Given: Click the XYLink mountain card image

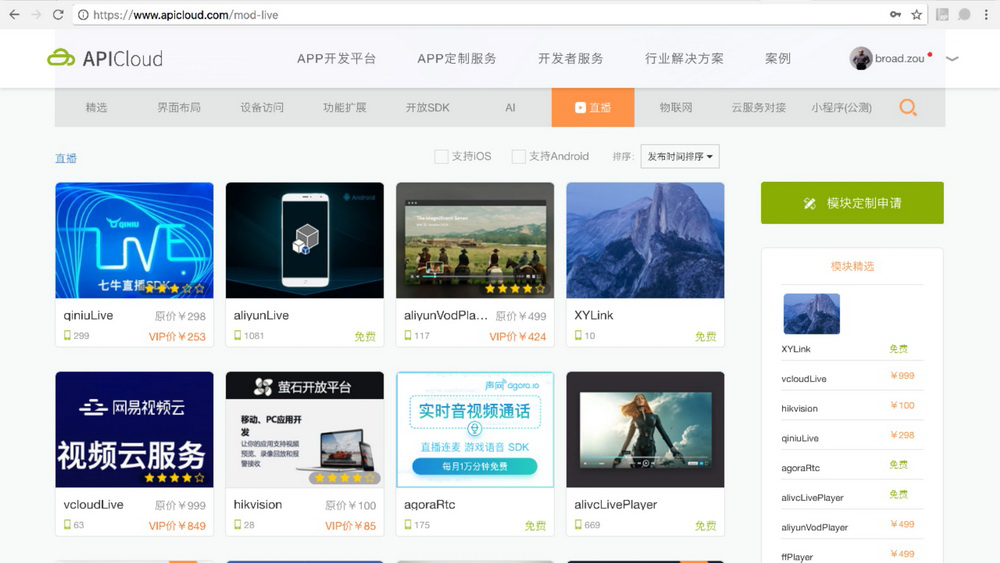Looking at the screenshot, I should click(x=645, y=240).
